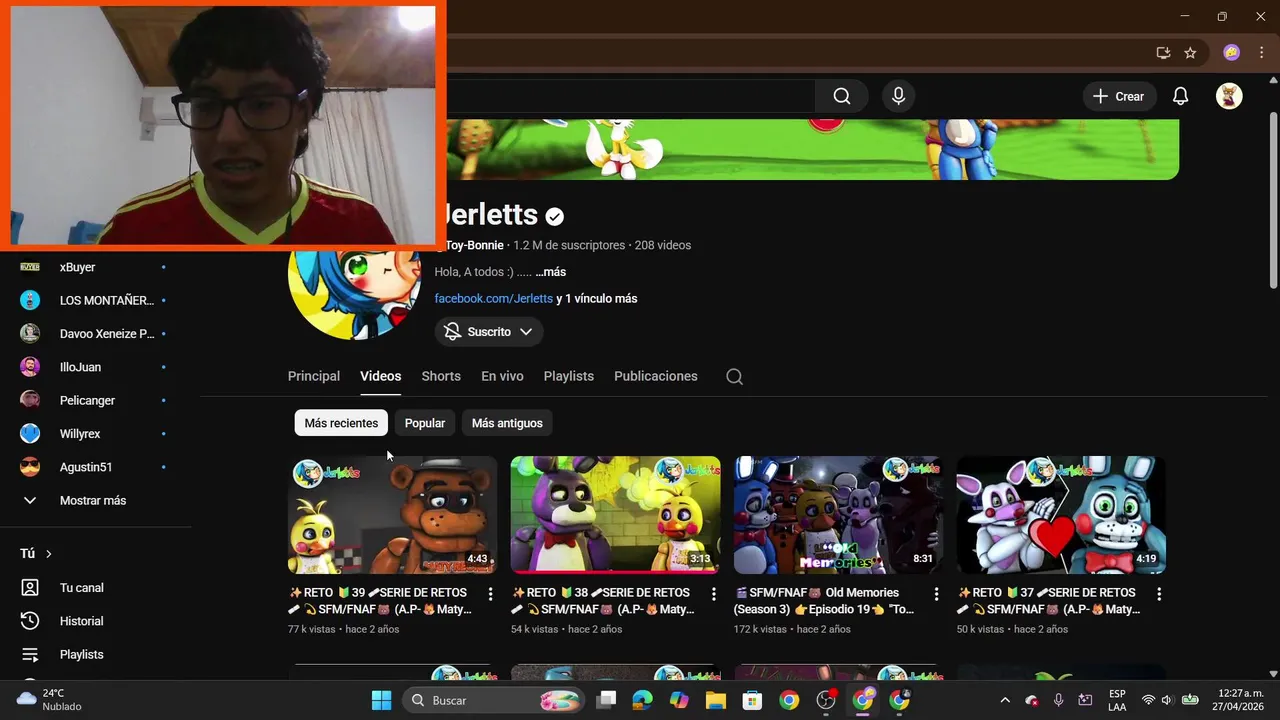Image resolution: width=1280 pixels, height=720 pixels.
Task: Launch Microsoft Edge from the taskbar
Action: [x=642, y=700]
